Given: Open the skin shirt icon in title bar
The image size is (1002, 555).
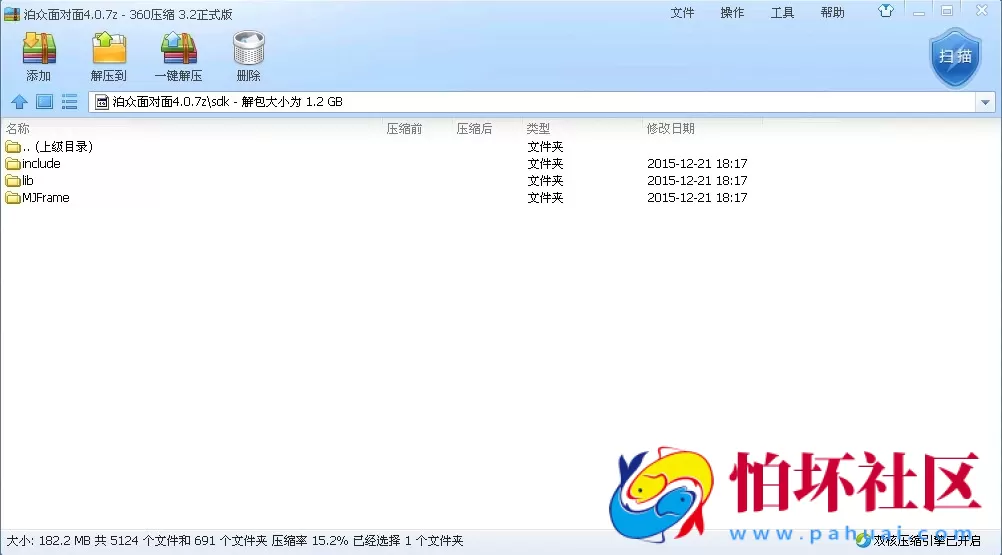Looking at the screenshot, I should click(886, 11).
